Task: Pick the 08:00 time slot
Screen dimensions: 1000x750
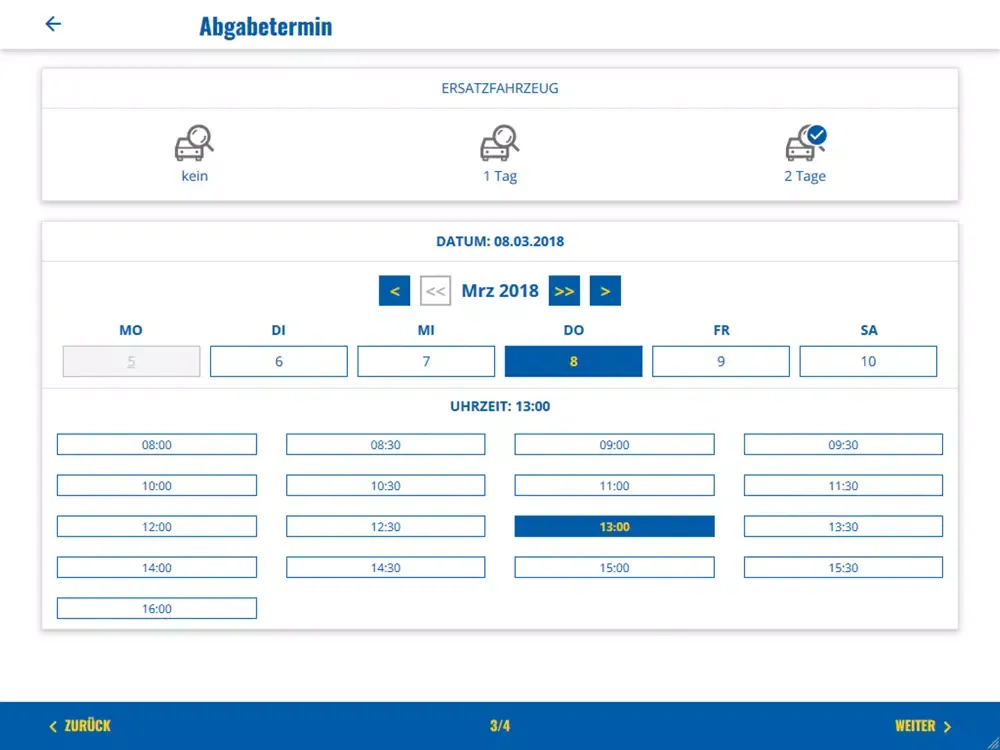Action: [157, 445]
